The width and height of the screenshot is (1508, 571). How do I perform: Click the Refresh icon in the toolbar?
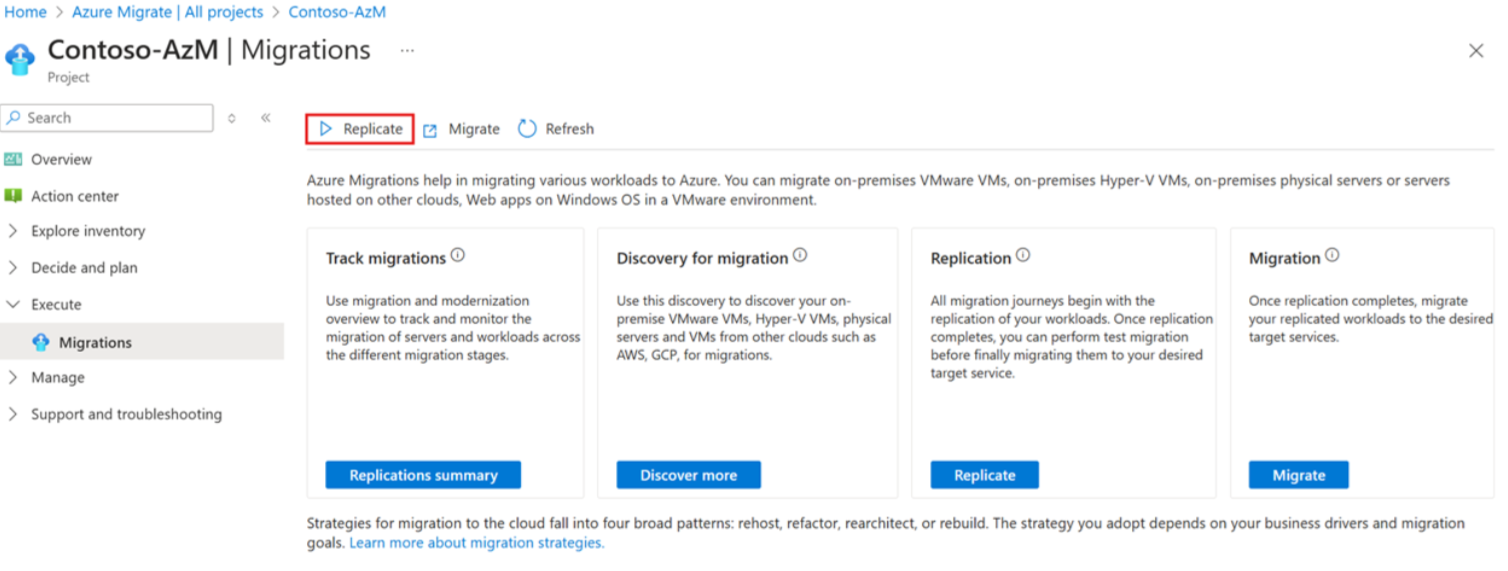(x=527, y=129)
